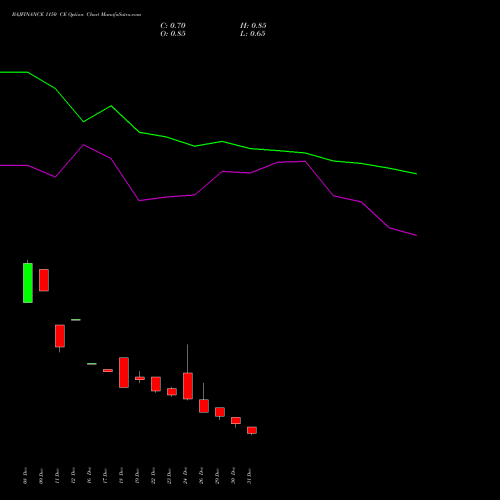Select the red candle for 26 Dec
The image size is (500, 500).
[x=204, y=406]
